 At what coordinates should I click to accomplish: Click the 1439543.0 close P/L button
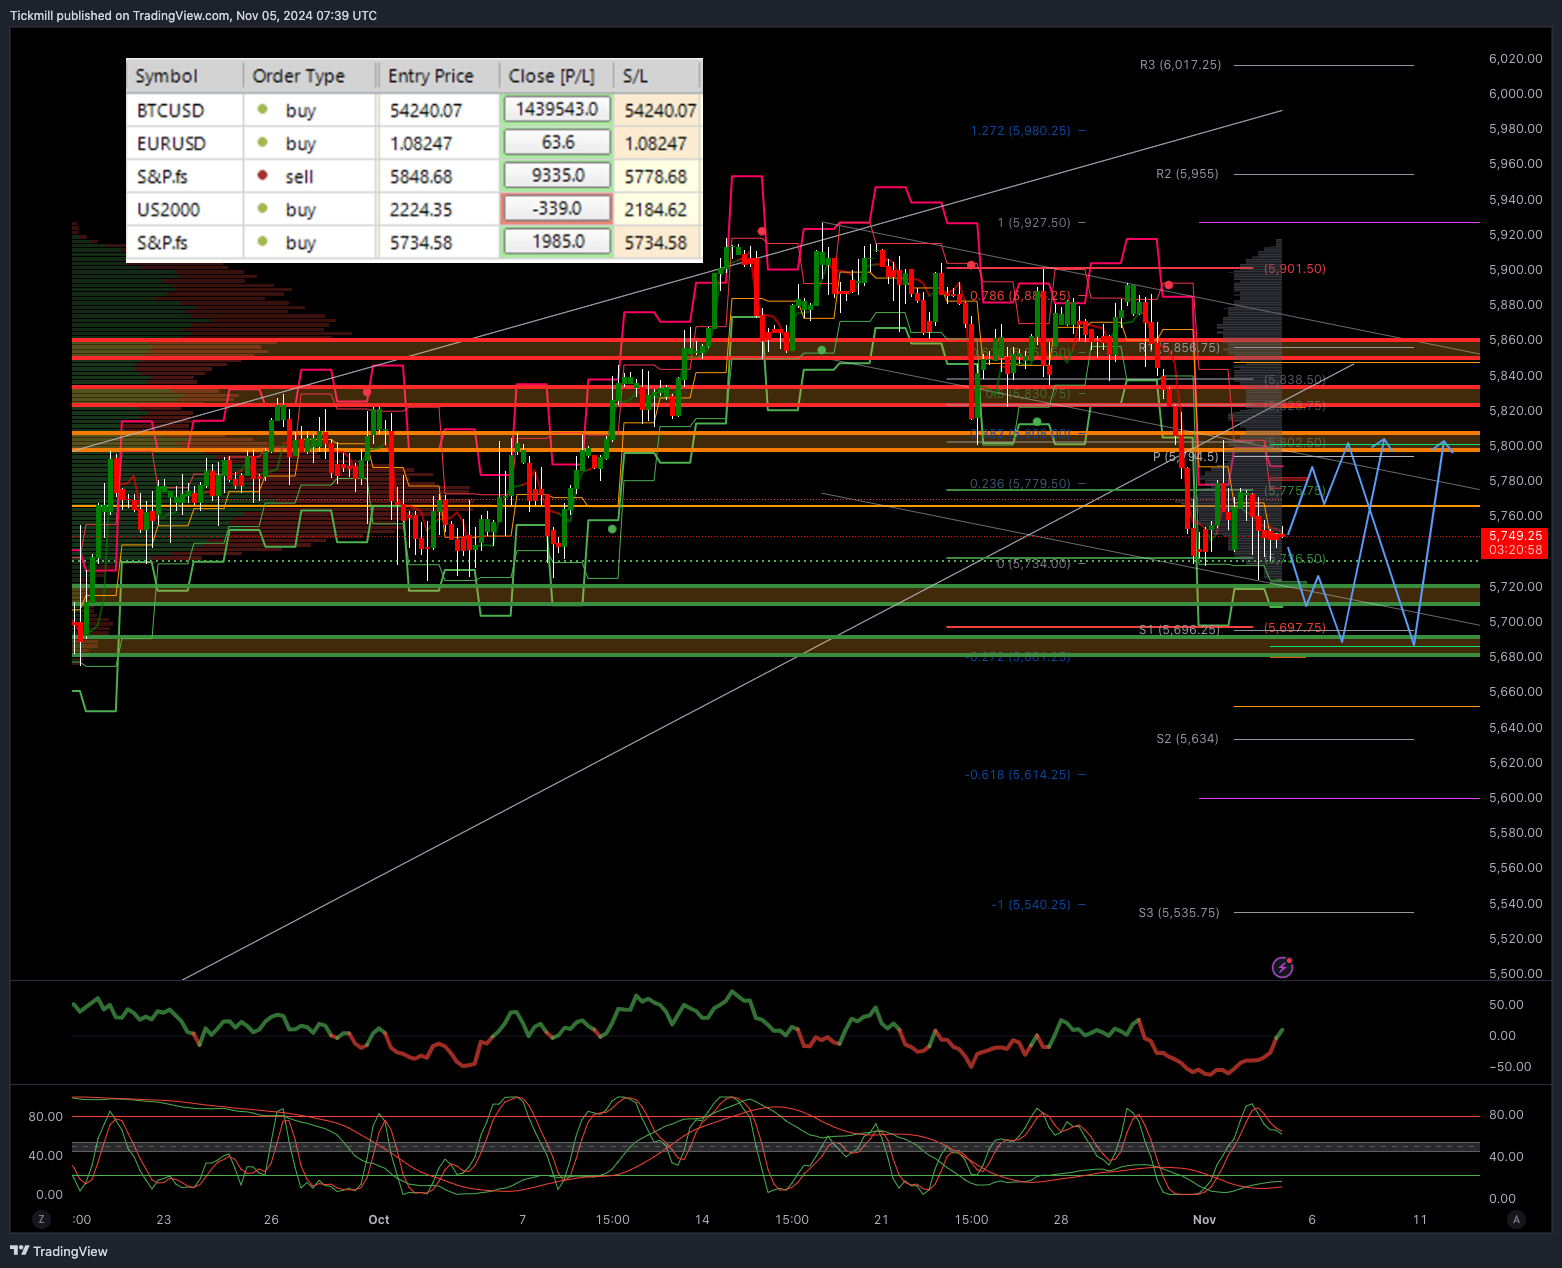coord(557,109)
